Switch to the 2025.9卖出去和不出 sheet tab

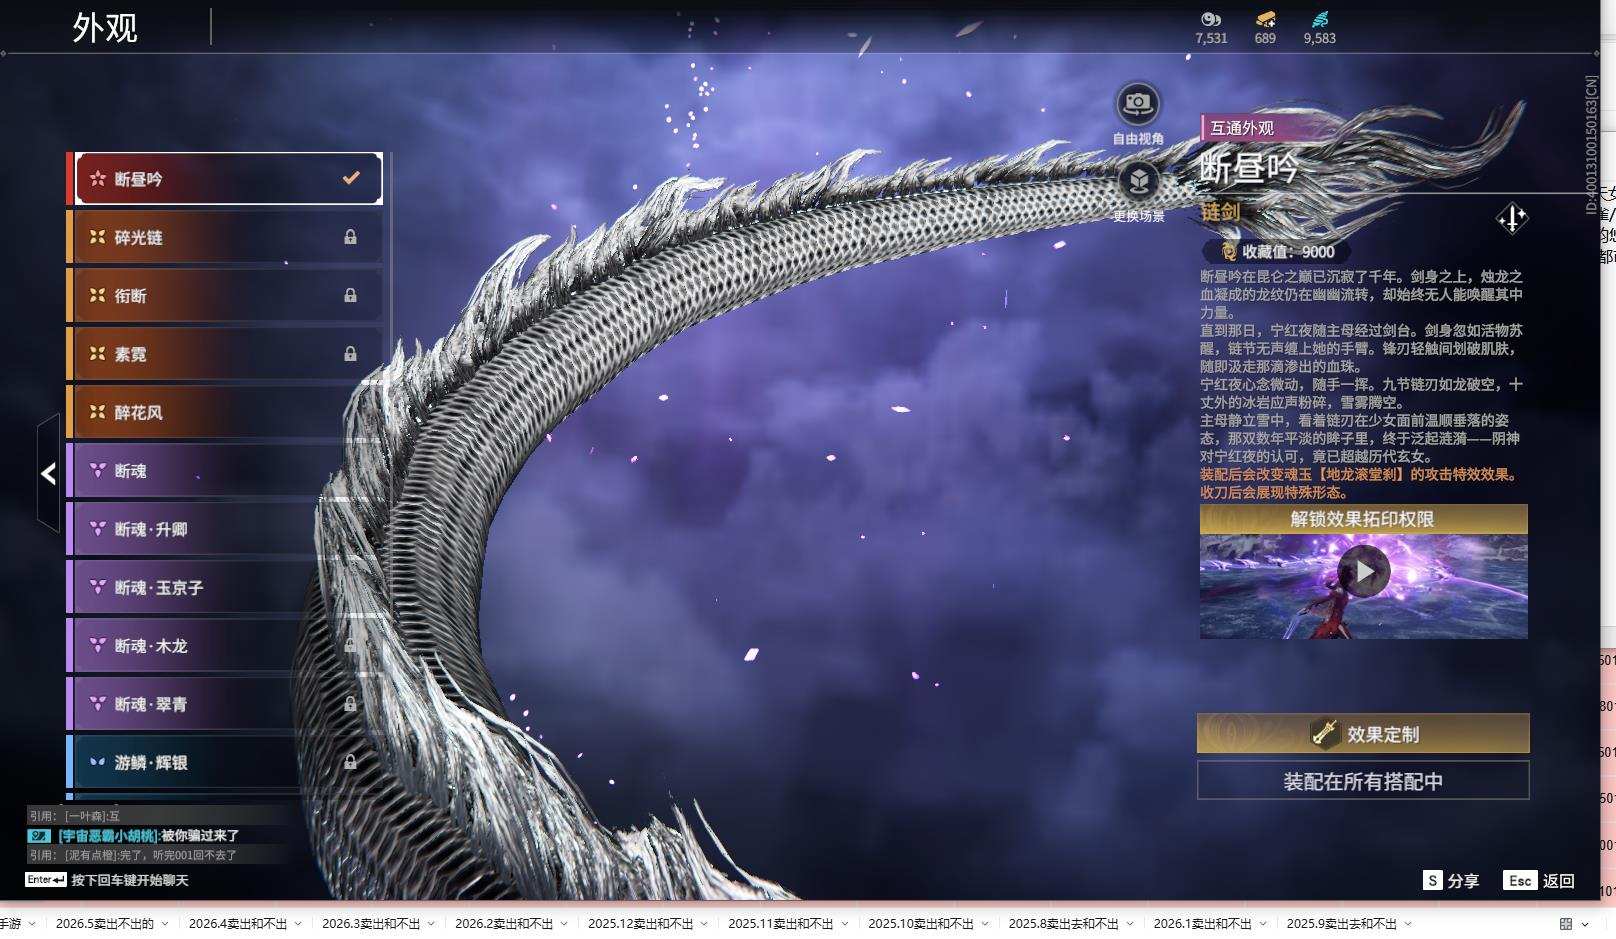1342,924
